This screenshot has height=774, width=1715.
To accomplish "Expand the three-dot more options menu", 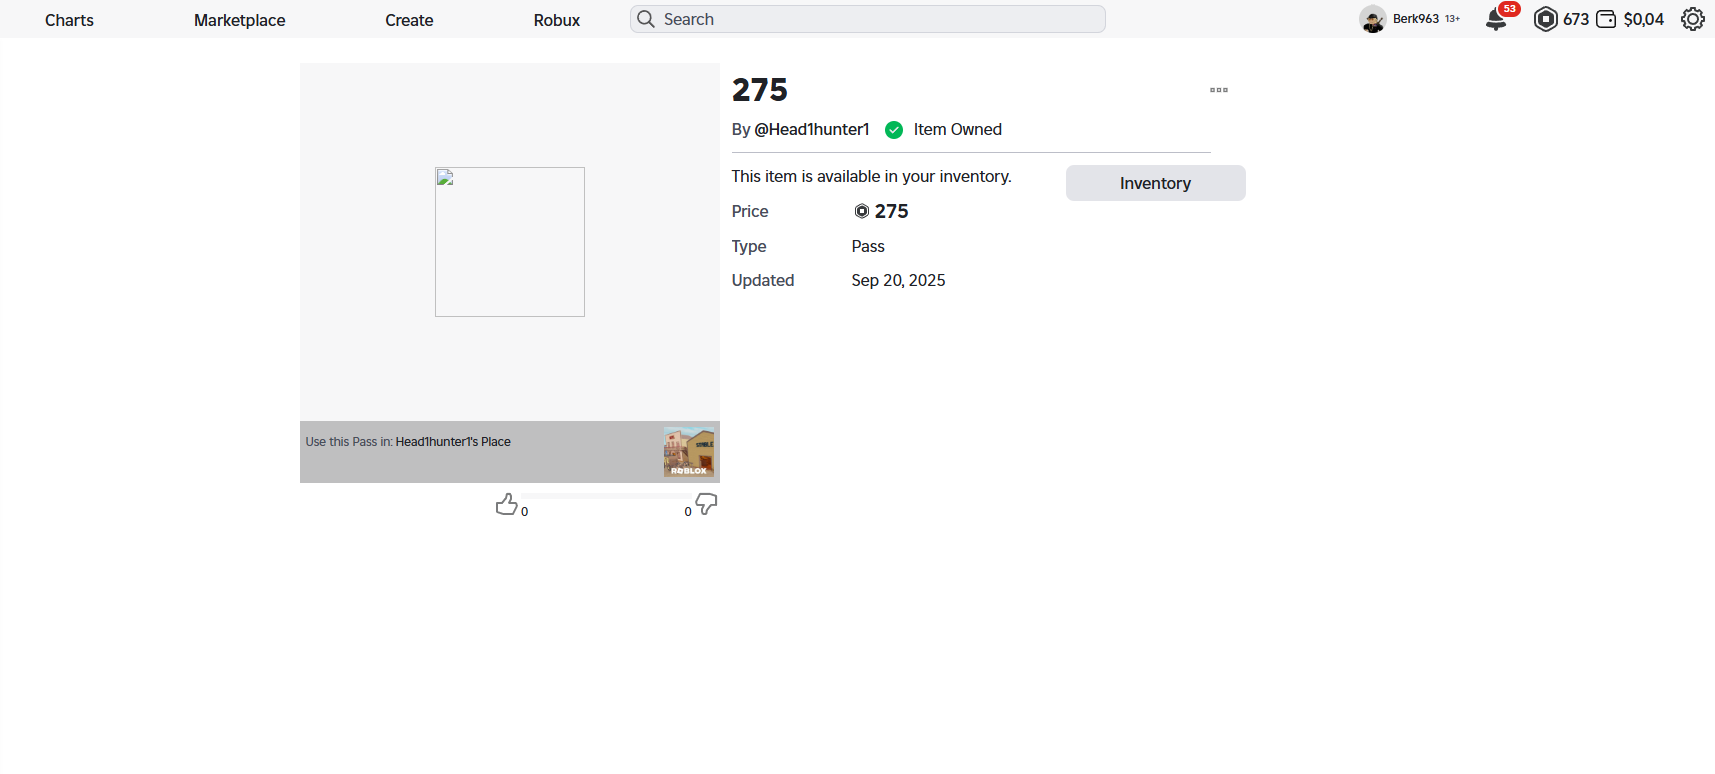I will 1218,90.
